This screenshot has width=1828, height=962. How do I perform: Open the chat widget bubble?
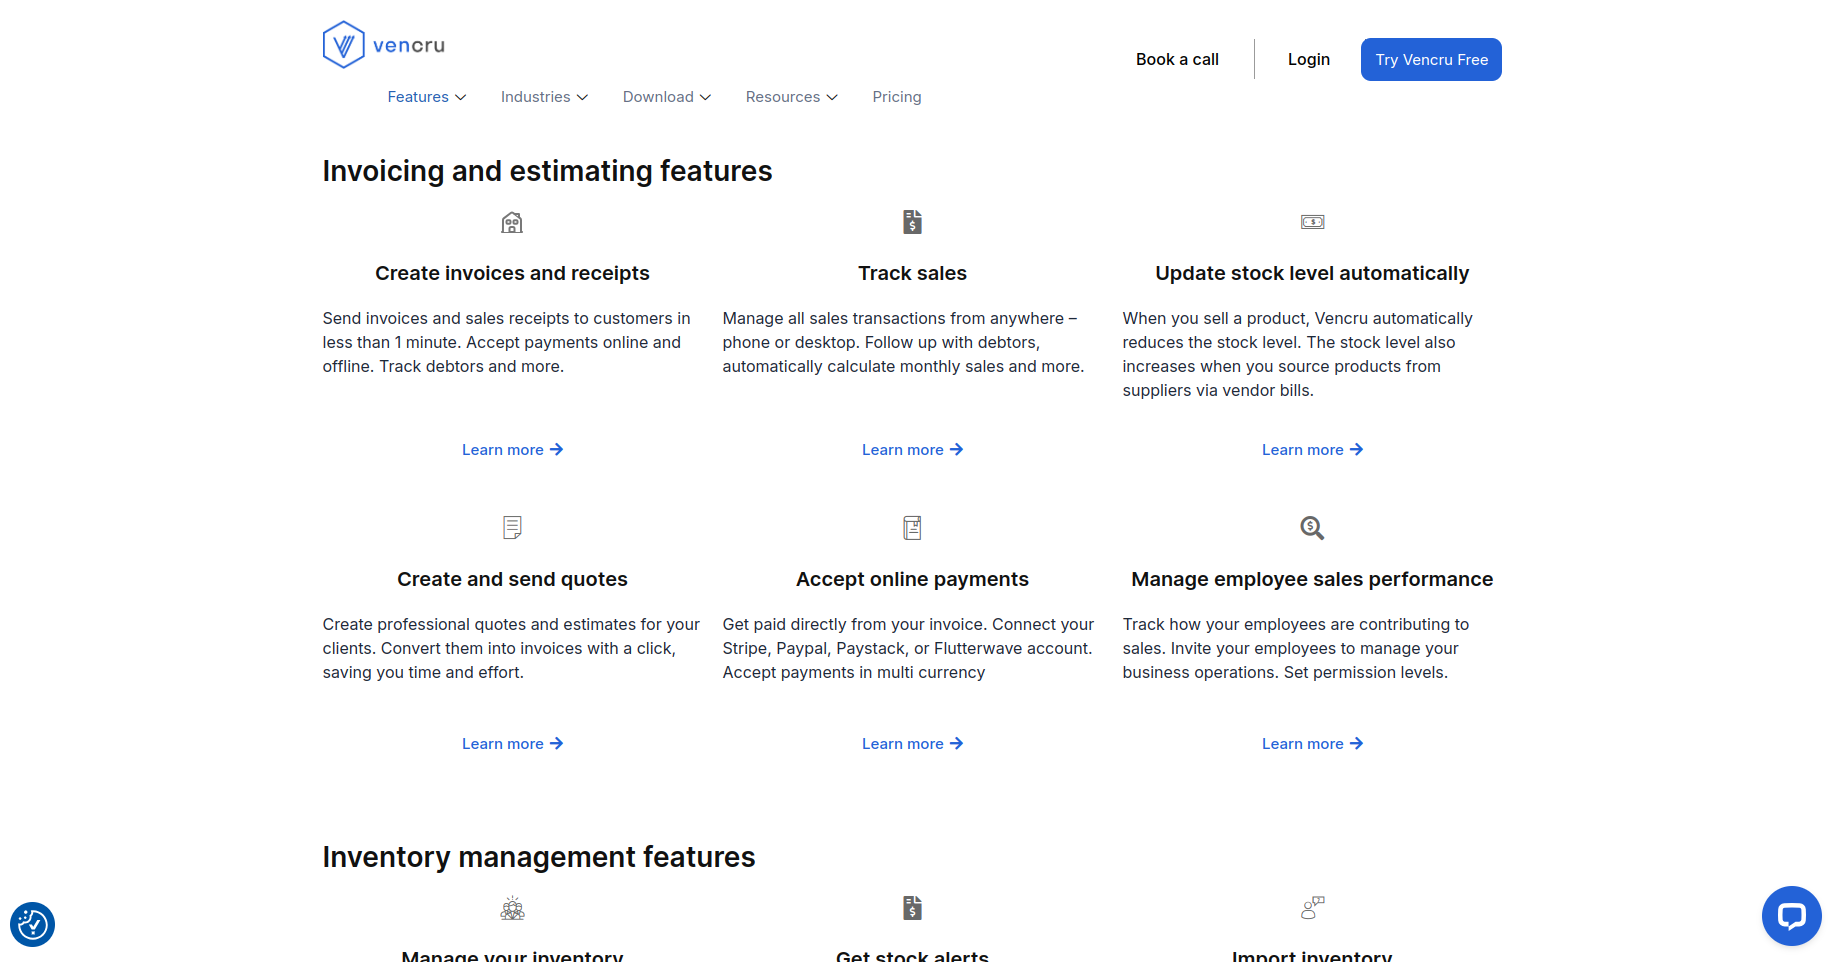[x=1791, y=916]
